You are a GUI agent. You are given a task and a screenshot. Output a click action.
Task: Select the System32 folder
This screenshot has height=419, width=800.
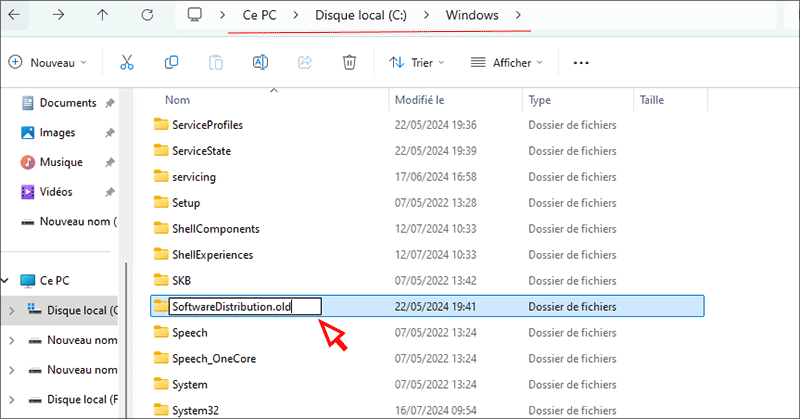point(195,409)
